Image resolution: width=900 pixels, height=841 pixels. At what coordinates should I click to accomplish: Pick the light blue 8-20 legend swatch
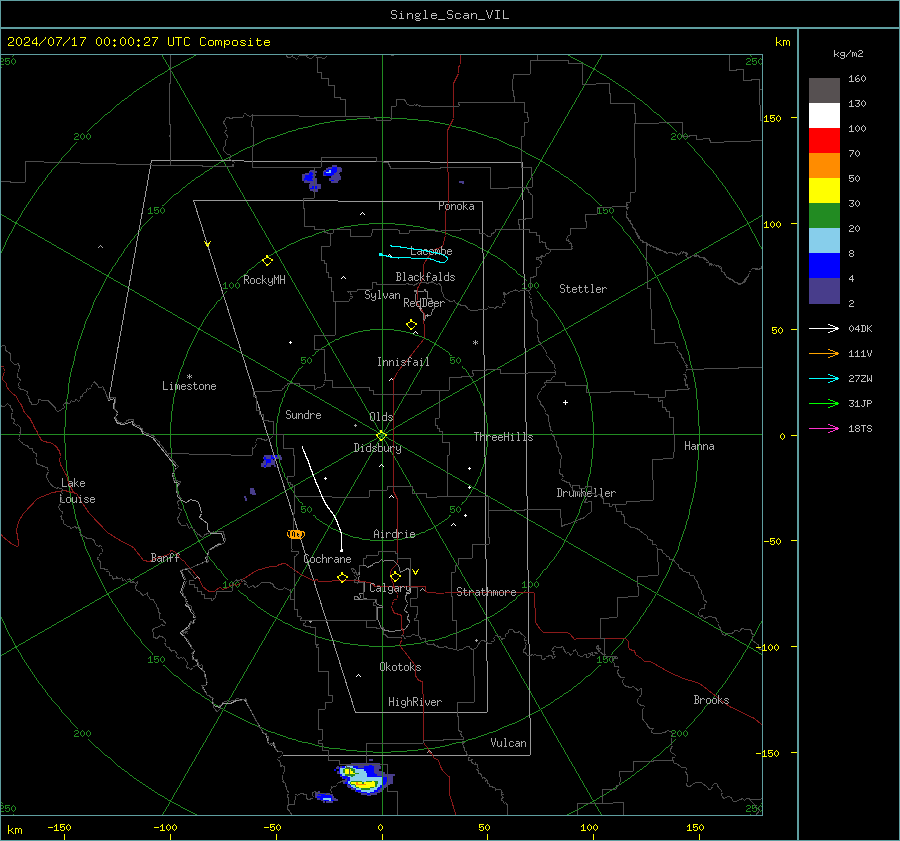(824, 241)
